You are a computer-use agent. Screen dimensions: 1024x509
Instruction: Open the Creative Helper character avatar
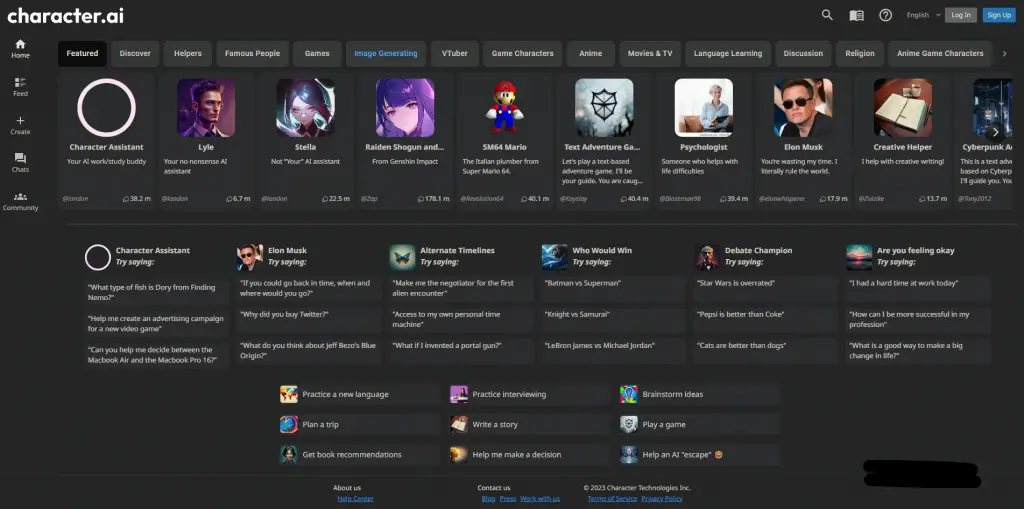(x=903, y=108)
